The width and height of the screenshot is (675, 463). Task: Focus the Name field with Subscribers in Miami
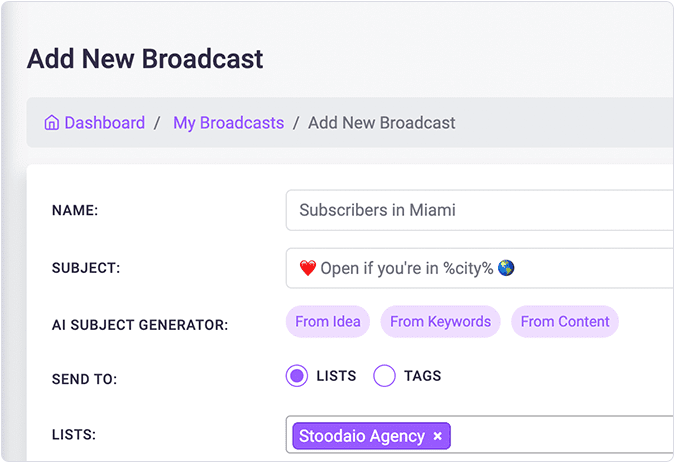coord(480,211)
